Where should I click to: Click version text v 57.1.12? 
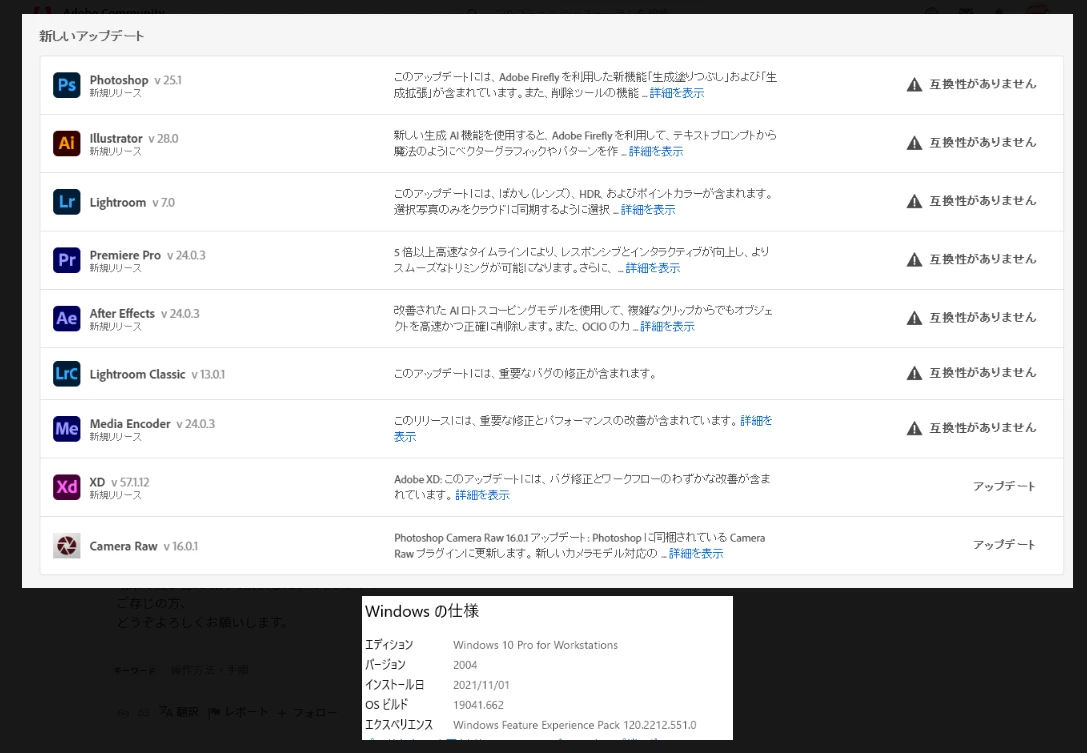click(x=130, y=482)
